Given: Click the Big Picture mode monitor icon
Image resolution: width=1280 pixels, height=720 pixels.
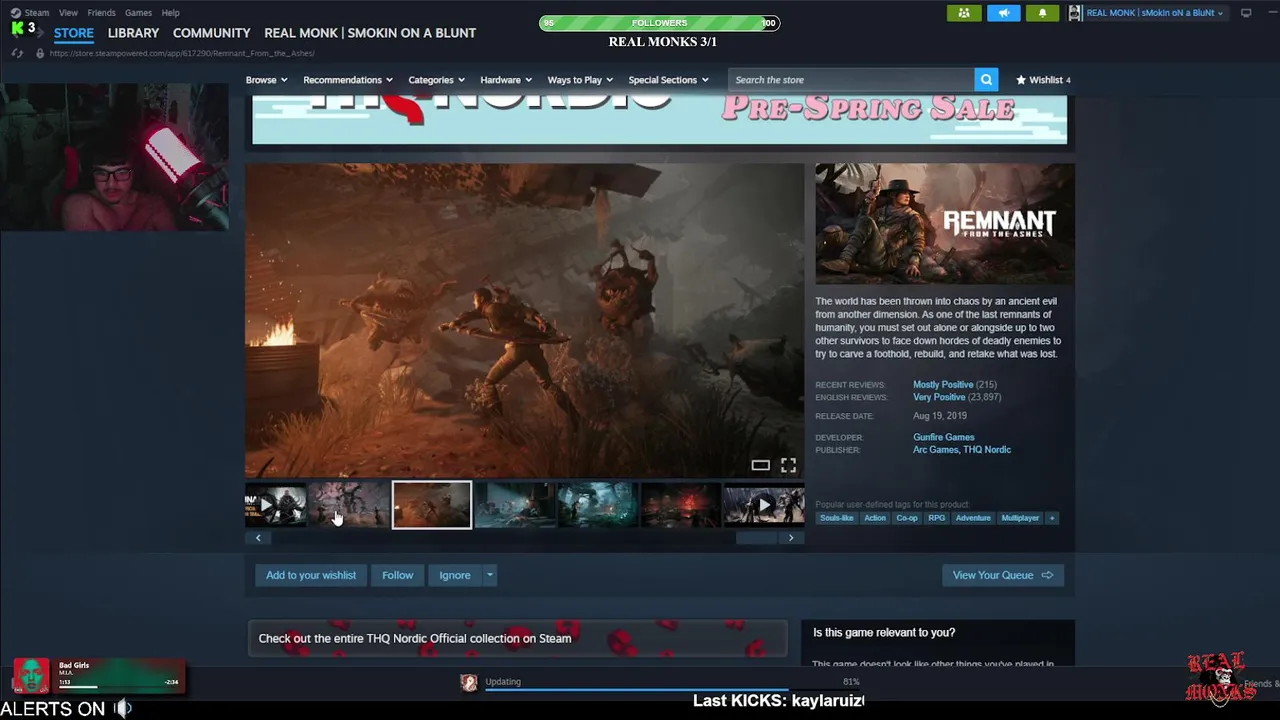Looking at the screenshot, I should pyautogui.click(x=1246, y=13).
